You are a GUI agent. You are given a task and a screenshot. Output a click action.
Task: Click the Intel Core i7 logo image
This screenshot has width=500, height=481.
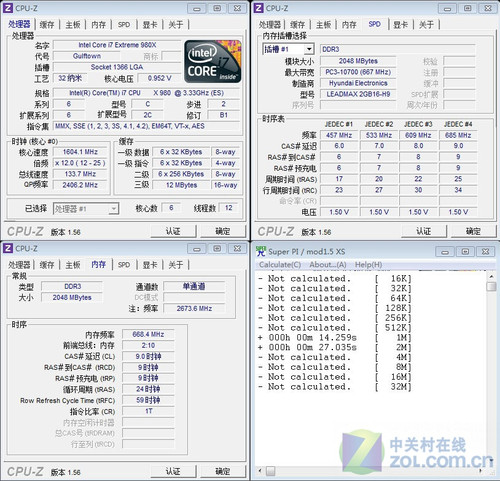coord(213,62)
